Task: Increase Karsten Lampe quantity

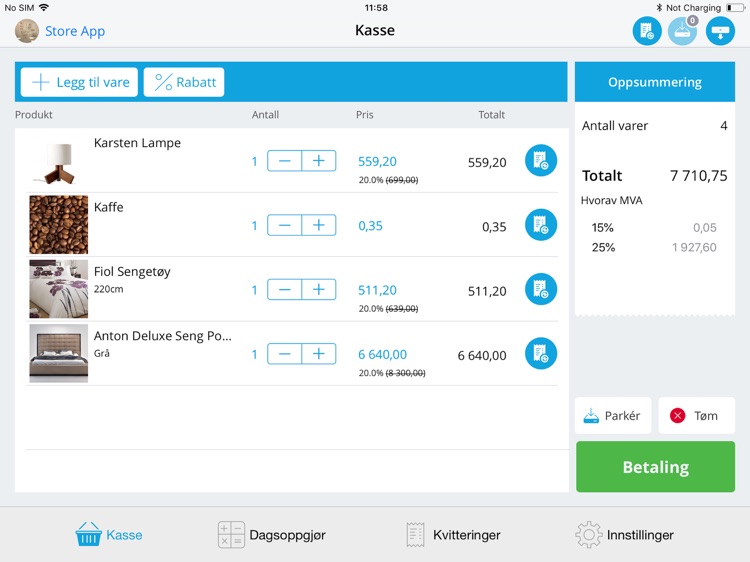Action: [x=319, y=161]
